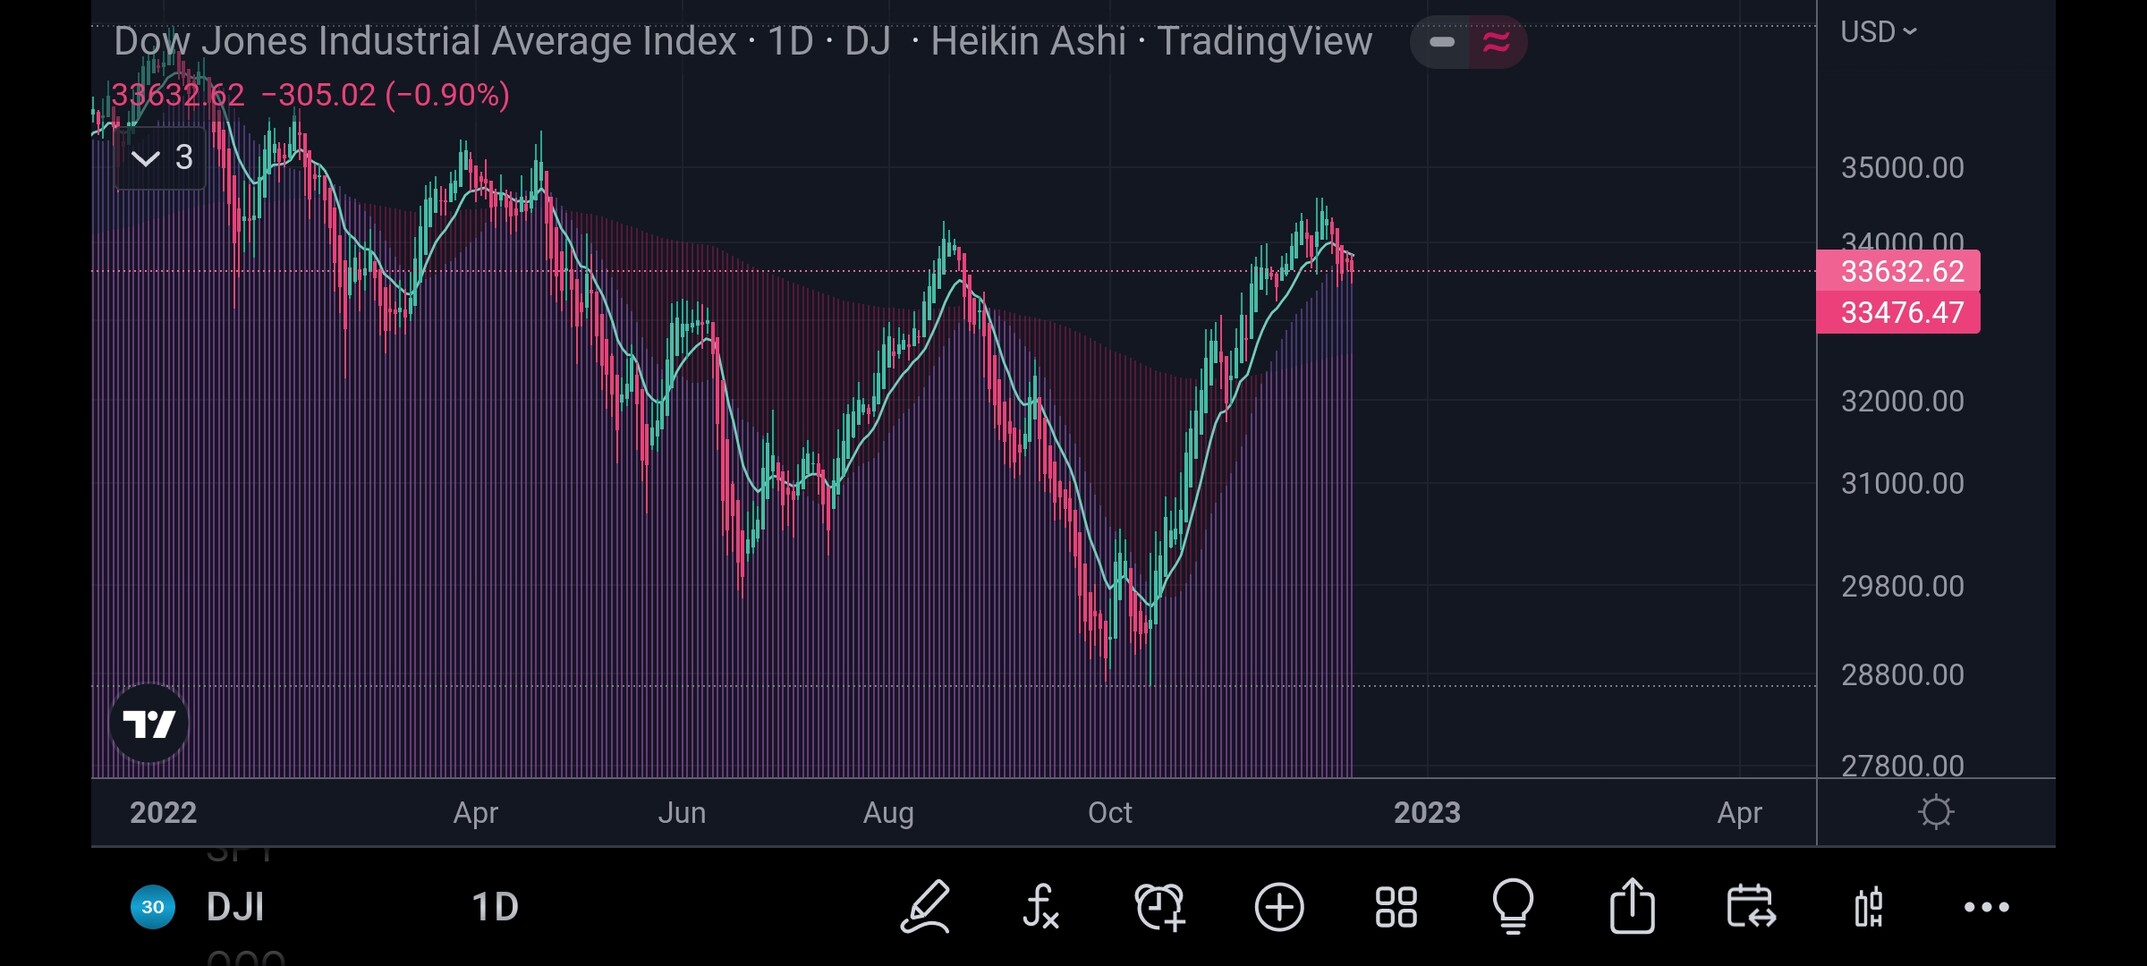Open the lightbulb ideas icon

coord(1513,907)
